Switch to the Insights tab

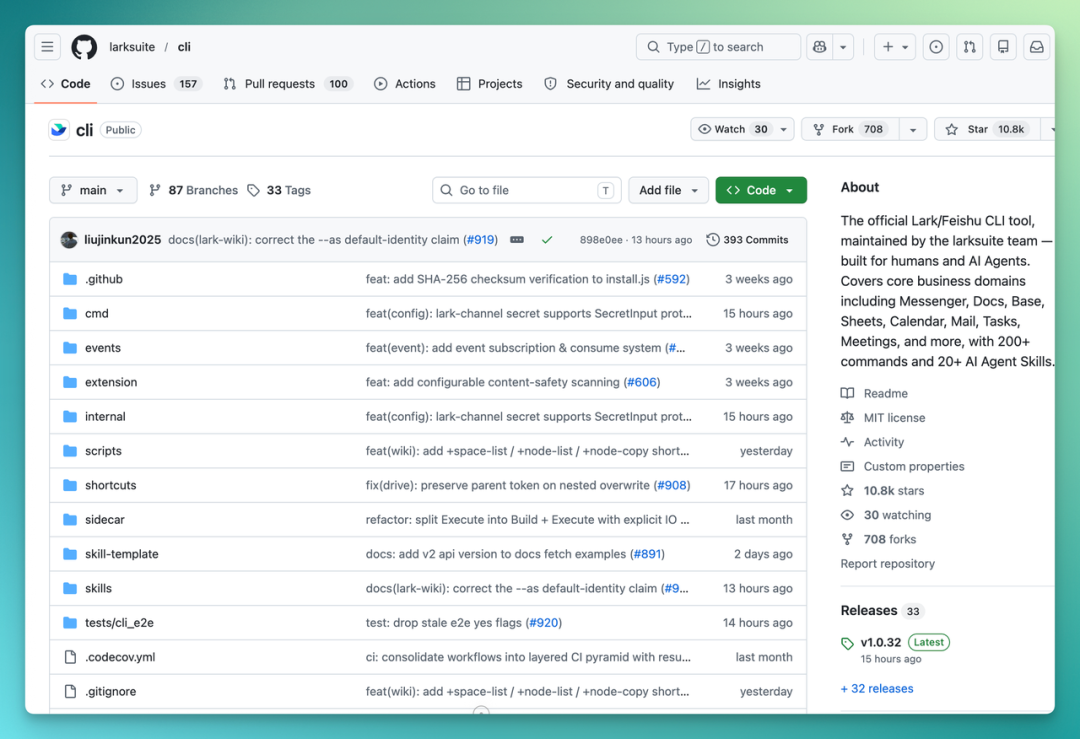click(729, 84)
